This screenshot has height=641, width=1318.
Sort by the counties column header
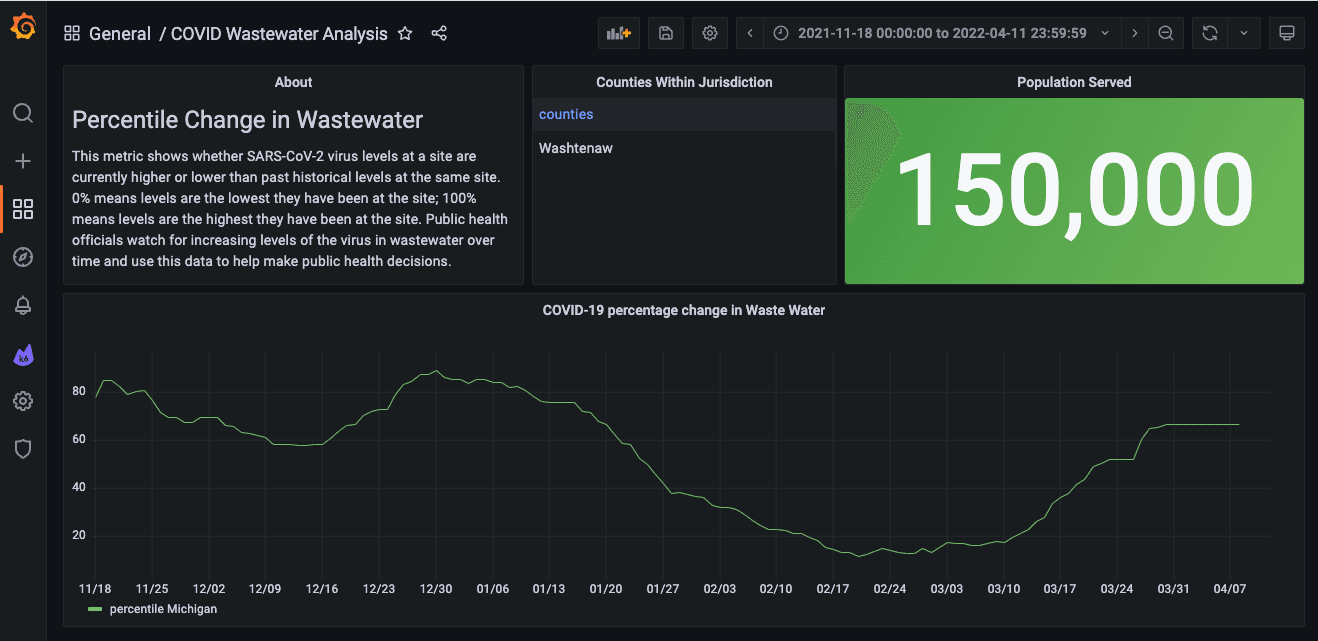tap(566, 114)
